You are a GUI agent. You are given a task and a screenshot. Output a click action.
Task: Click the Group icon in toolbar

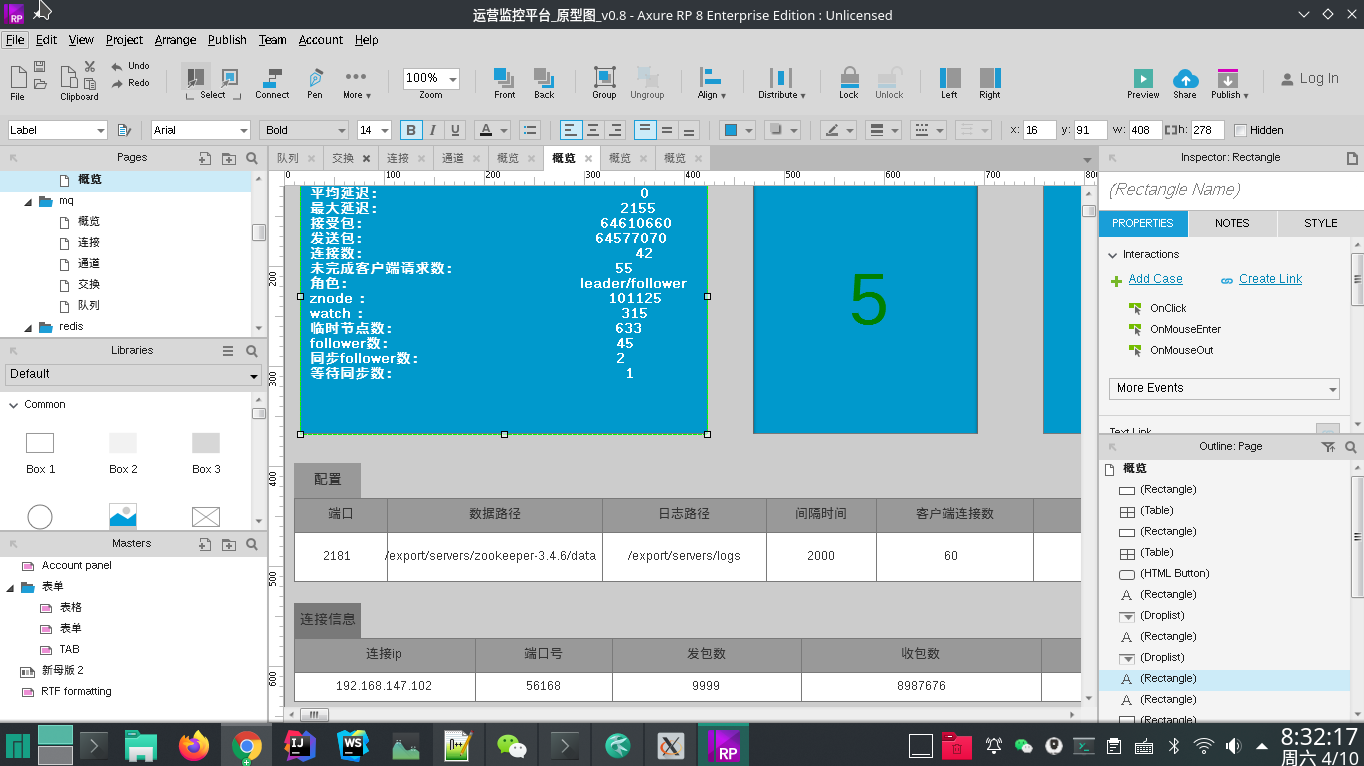pos(604,79)
